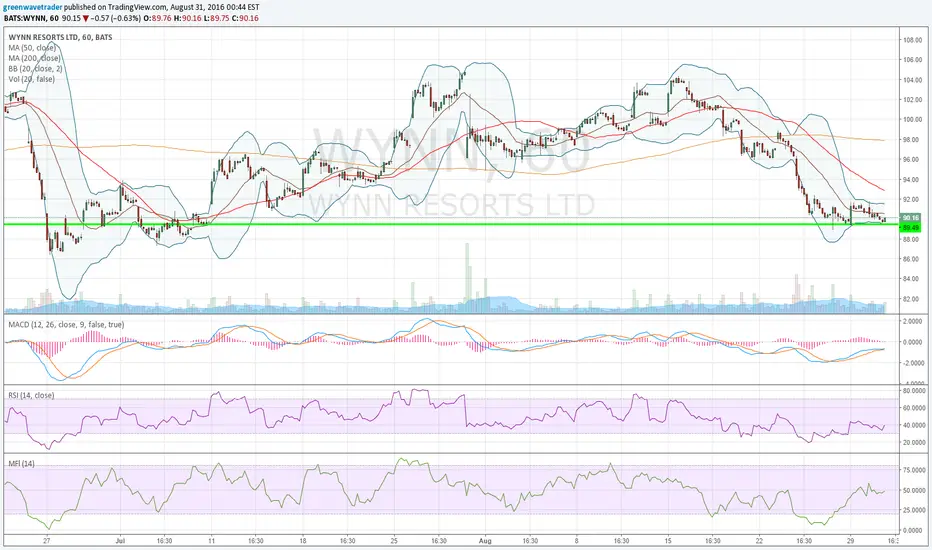This screenshot has width=932, height=550.
Task: Click the Jul label on time axis
Action: [121, 541]
